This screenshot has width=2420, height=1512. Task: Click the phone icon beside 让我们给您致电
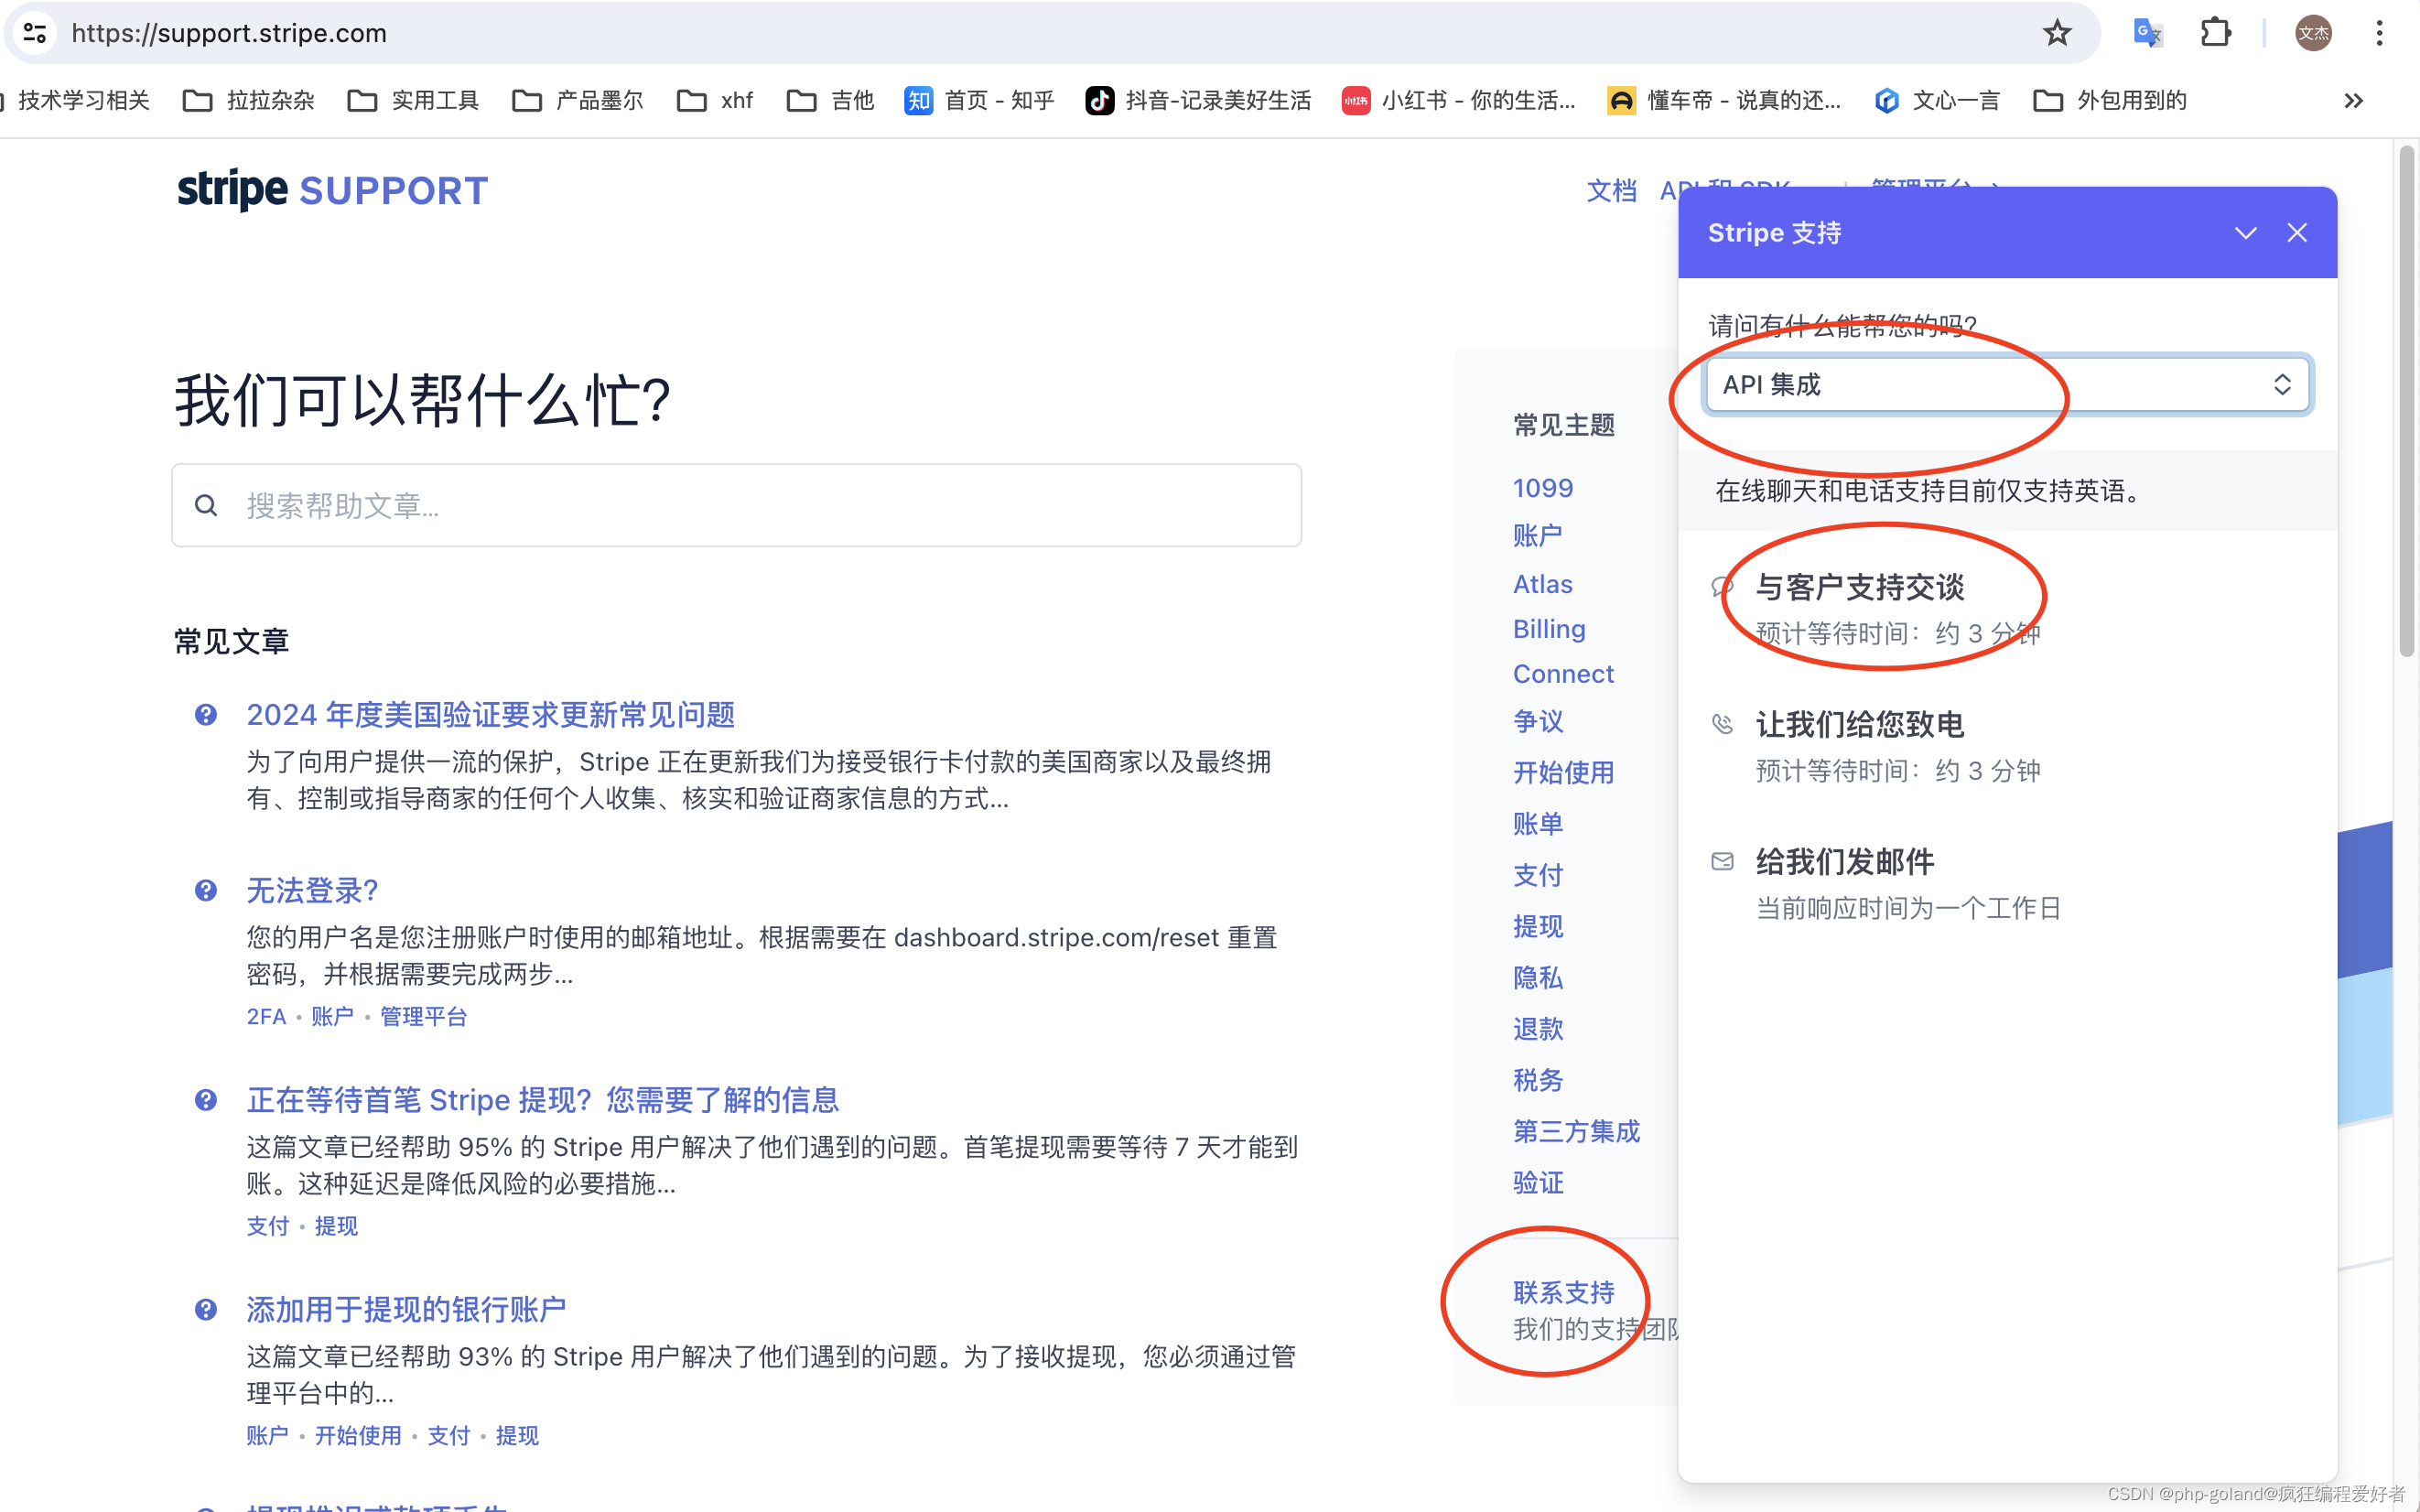(x=1722, y=723)
